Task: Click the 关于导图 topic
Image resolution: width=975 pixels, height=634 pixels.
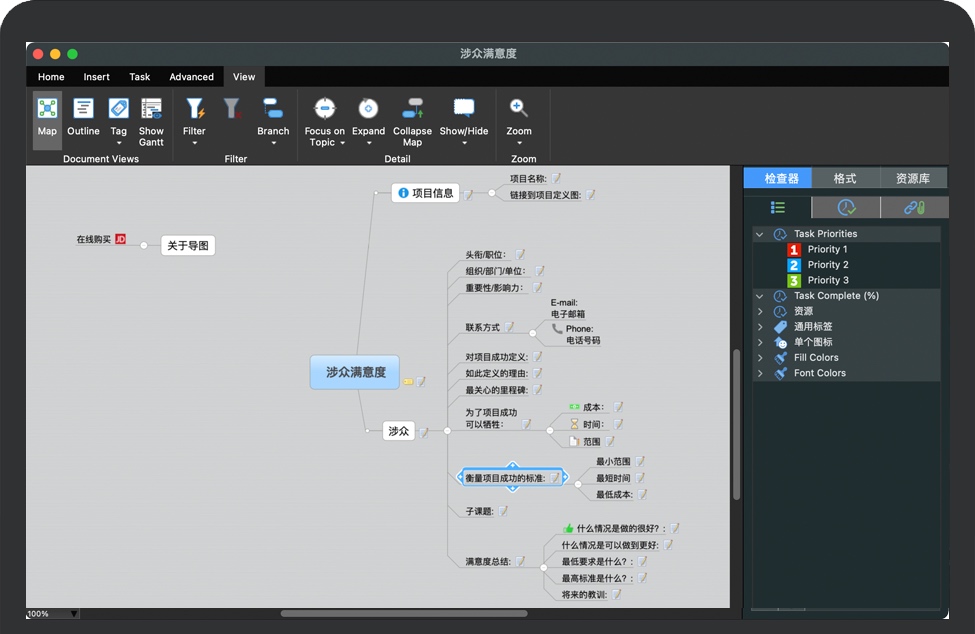Action: 188,245
